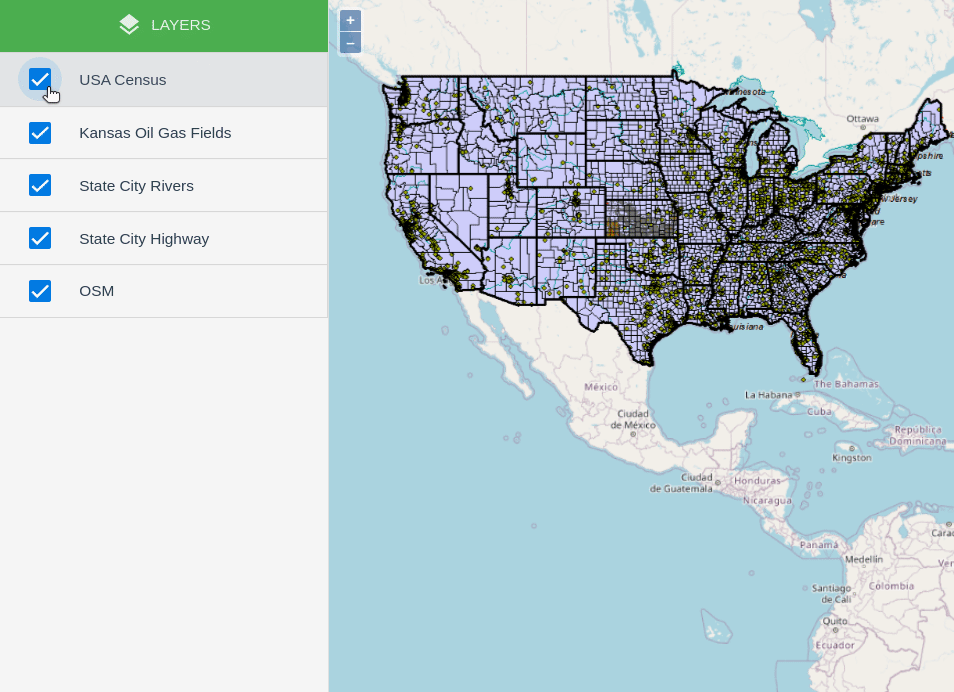This screenshot has height=692, width=954.
Task: Click the map zoom out minus icon
Action: click(x=350, y=42)
